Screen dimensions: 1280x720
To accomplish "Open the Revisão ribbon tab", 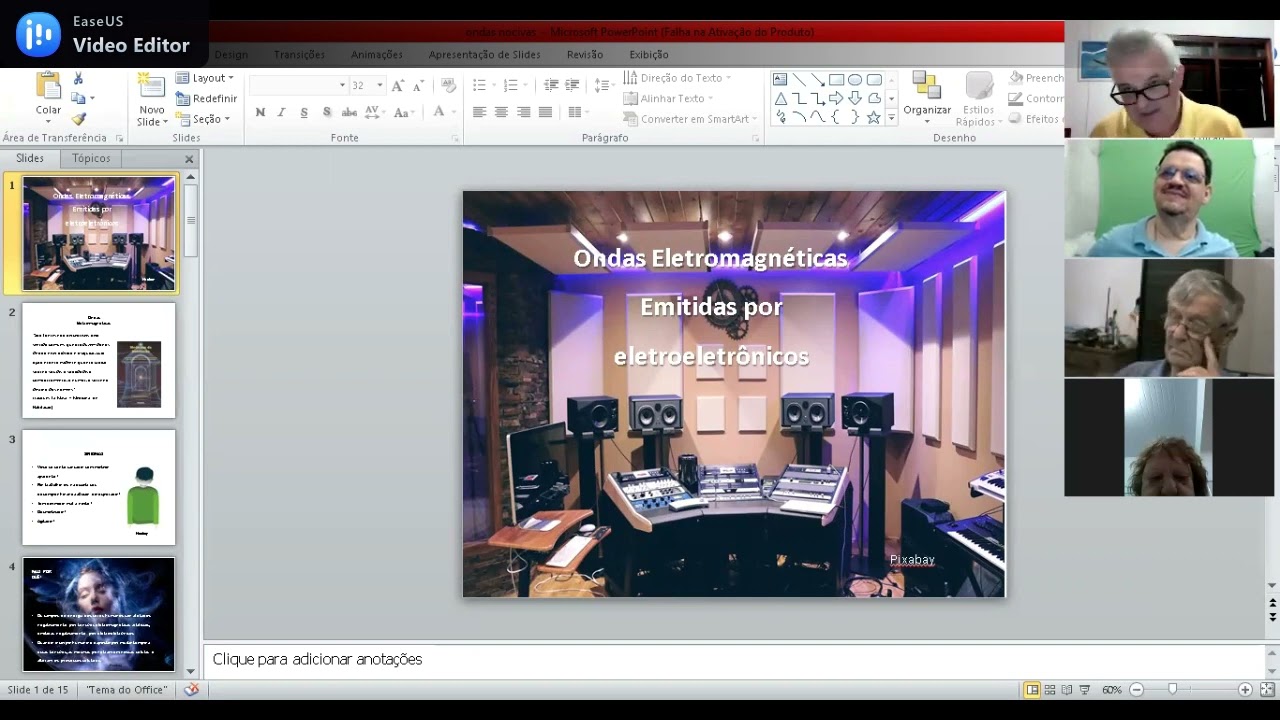I will click(585, 54).
